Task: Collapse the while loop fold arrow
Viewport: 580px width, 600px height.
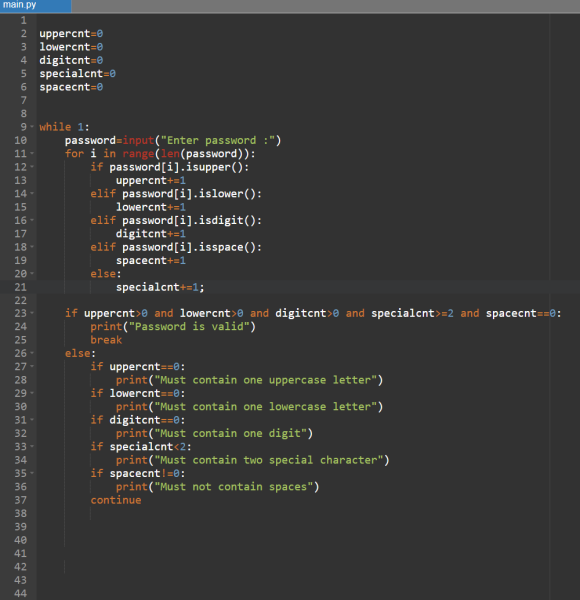Action: pos(32,127)
